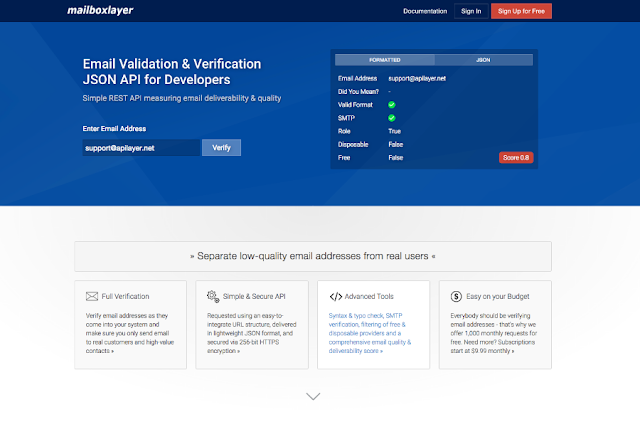This screenshot has height=427, width=640.
Task: Click the Sign In button
Action: pyautogui.click(x=471, y=11)
